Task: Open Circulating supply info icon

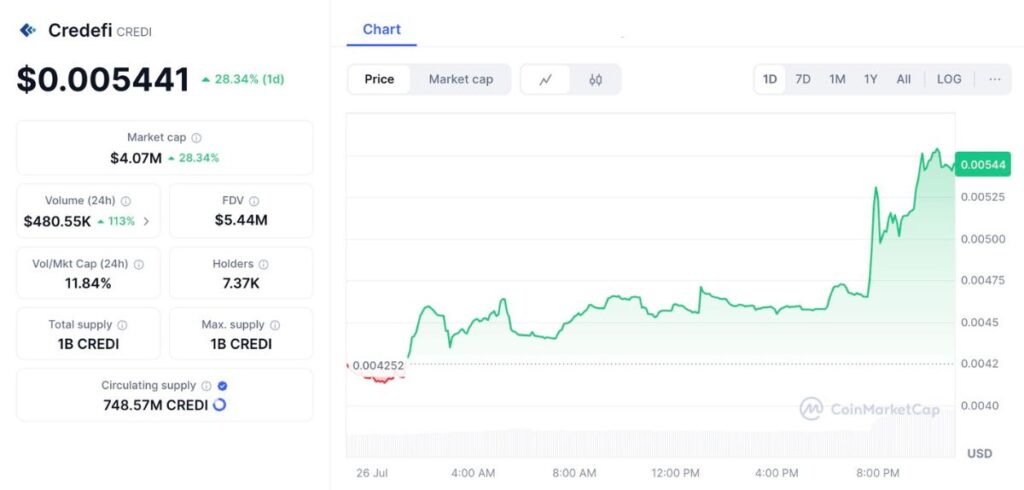Action: (206, 386)
